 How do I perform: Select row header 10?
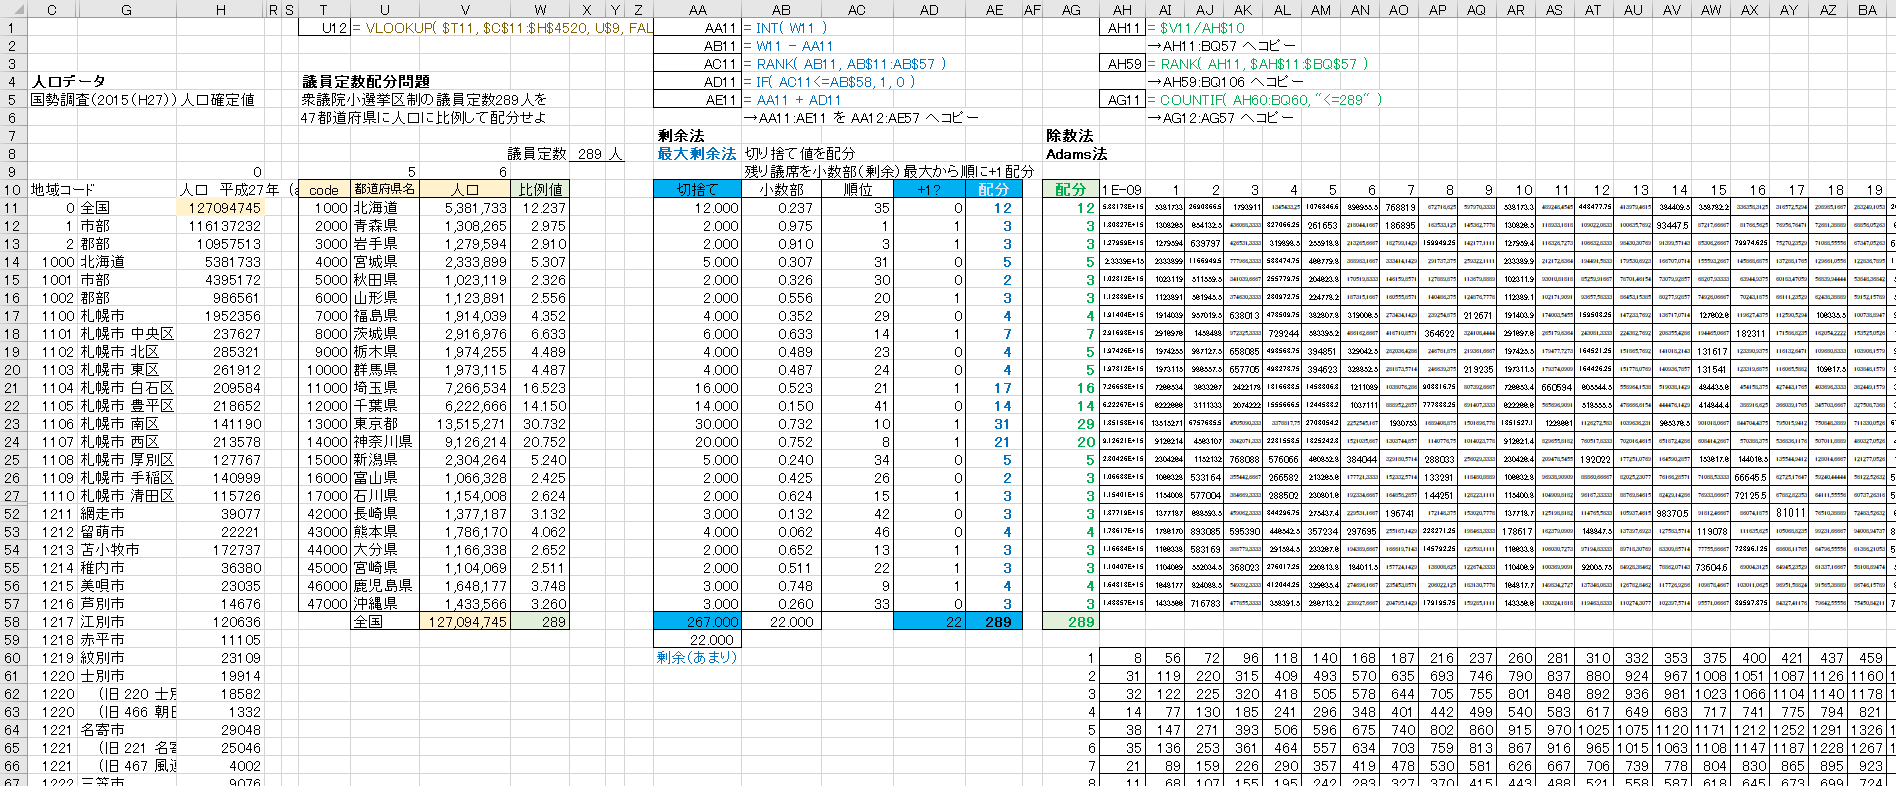pos(12,189)
